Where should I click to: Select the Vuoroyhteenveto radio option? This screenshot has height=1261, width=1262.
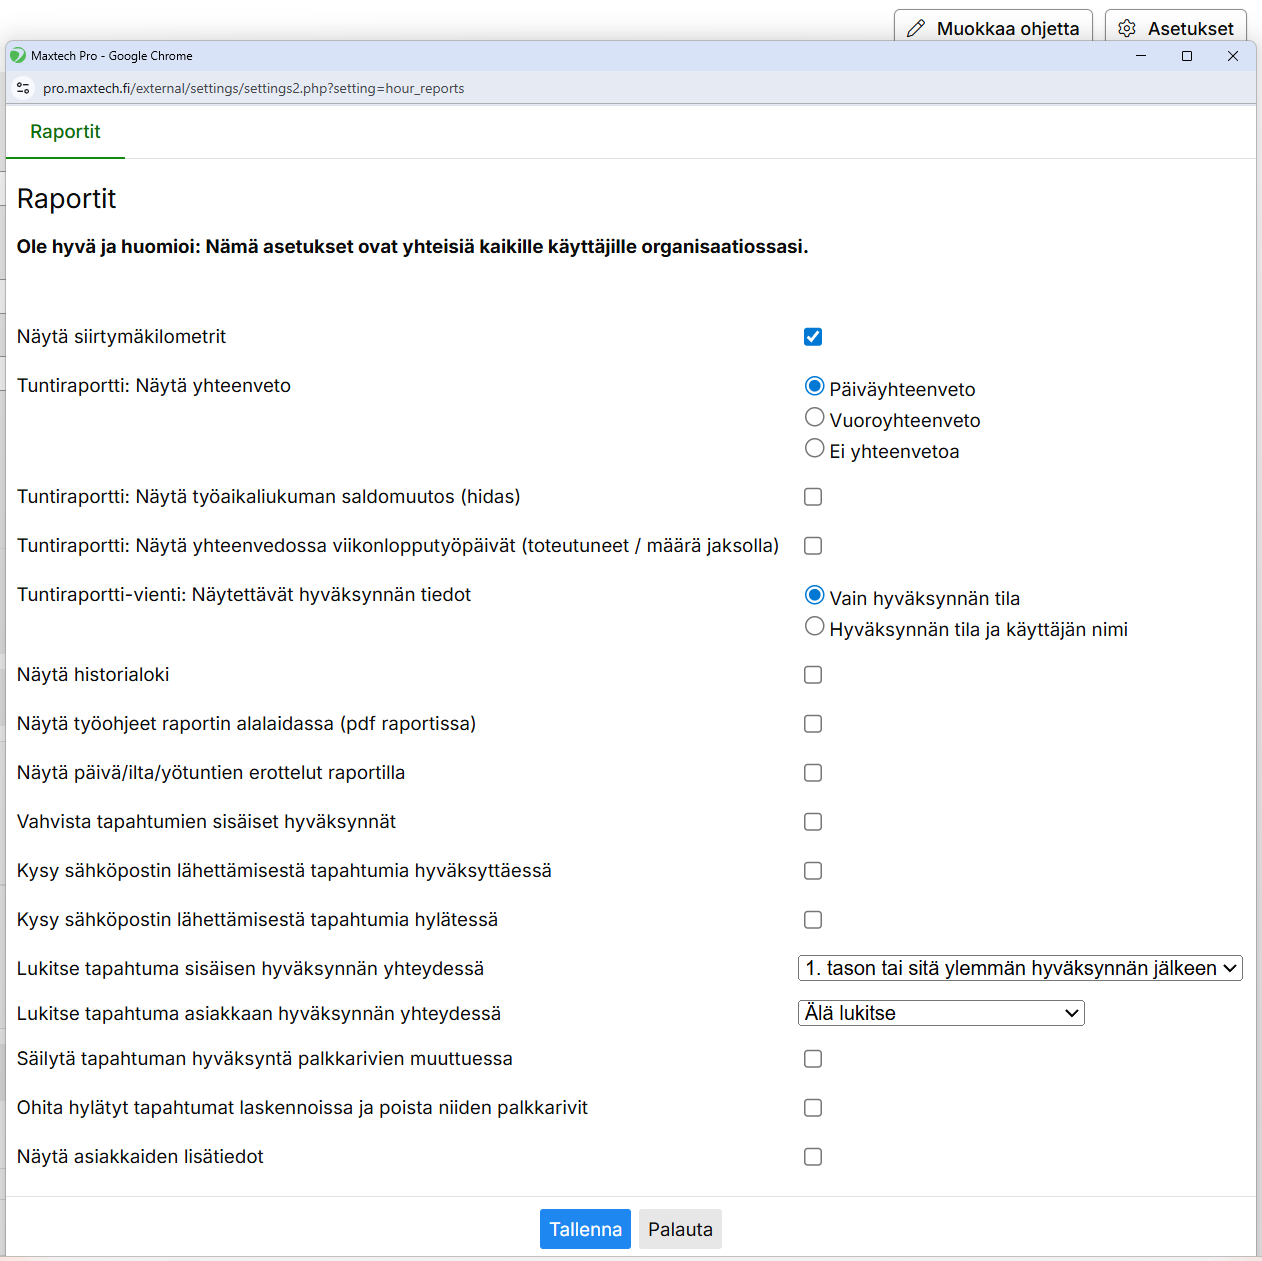[x=815, y=418]
